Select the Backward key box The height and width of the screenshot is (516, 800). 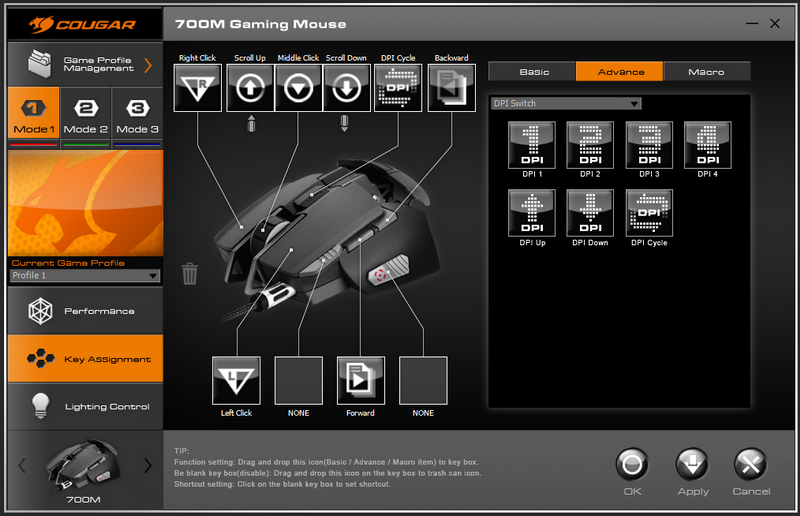tap(452, 88)
